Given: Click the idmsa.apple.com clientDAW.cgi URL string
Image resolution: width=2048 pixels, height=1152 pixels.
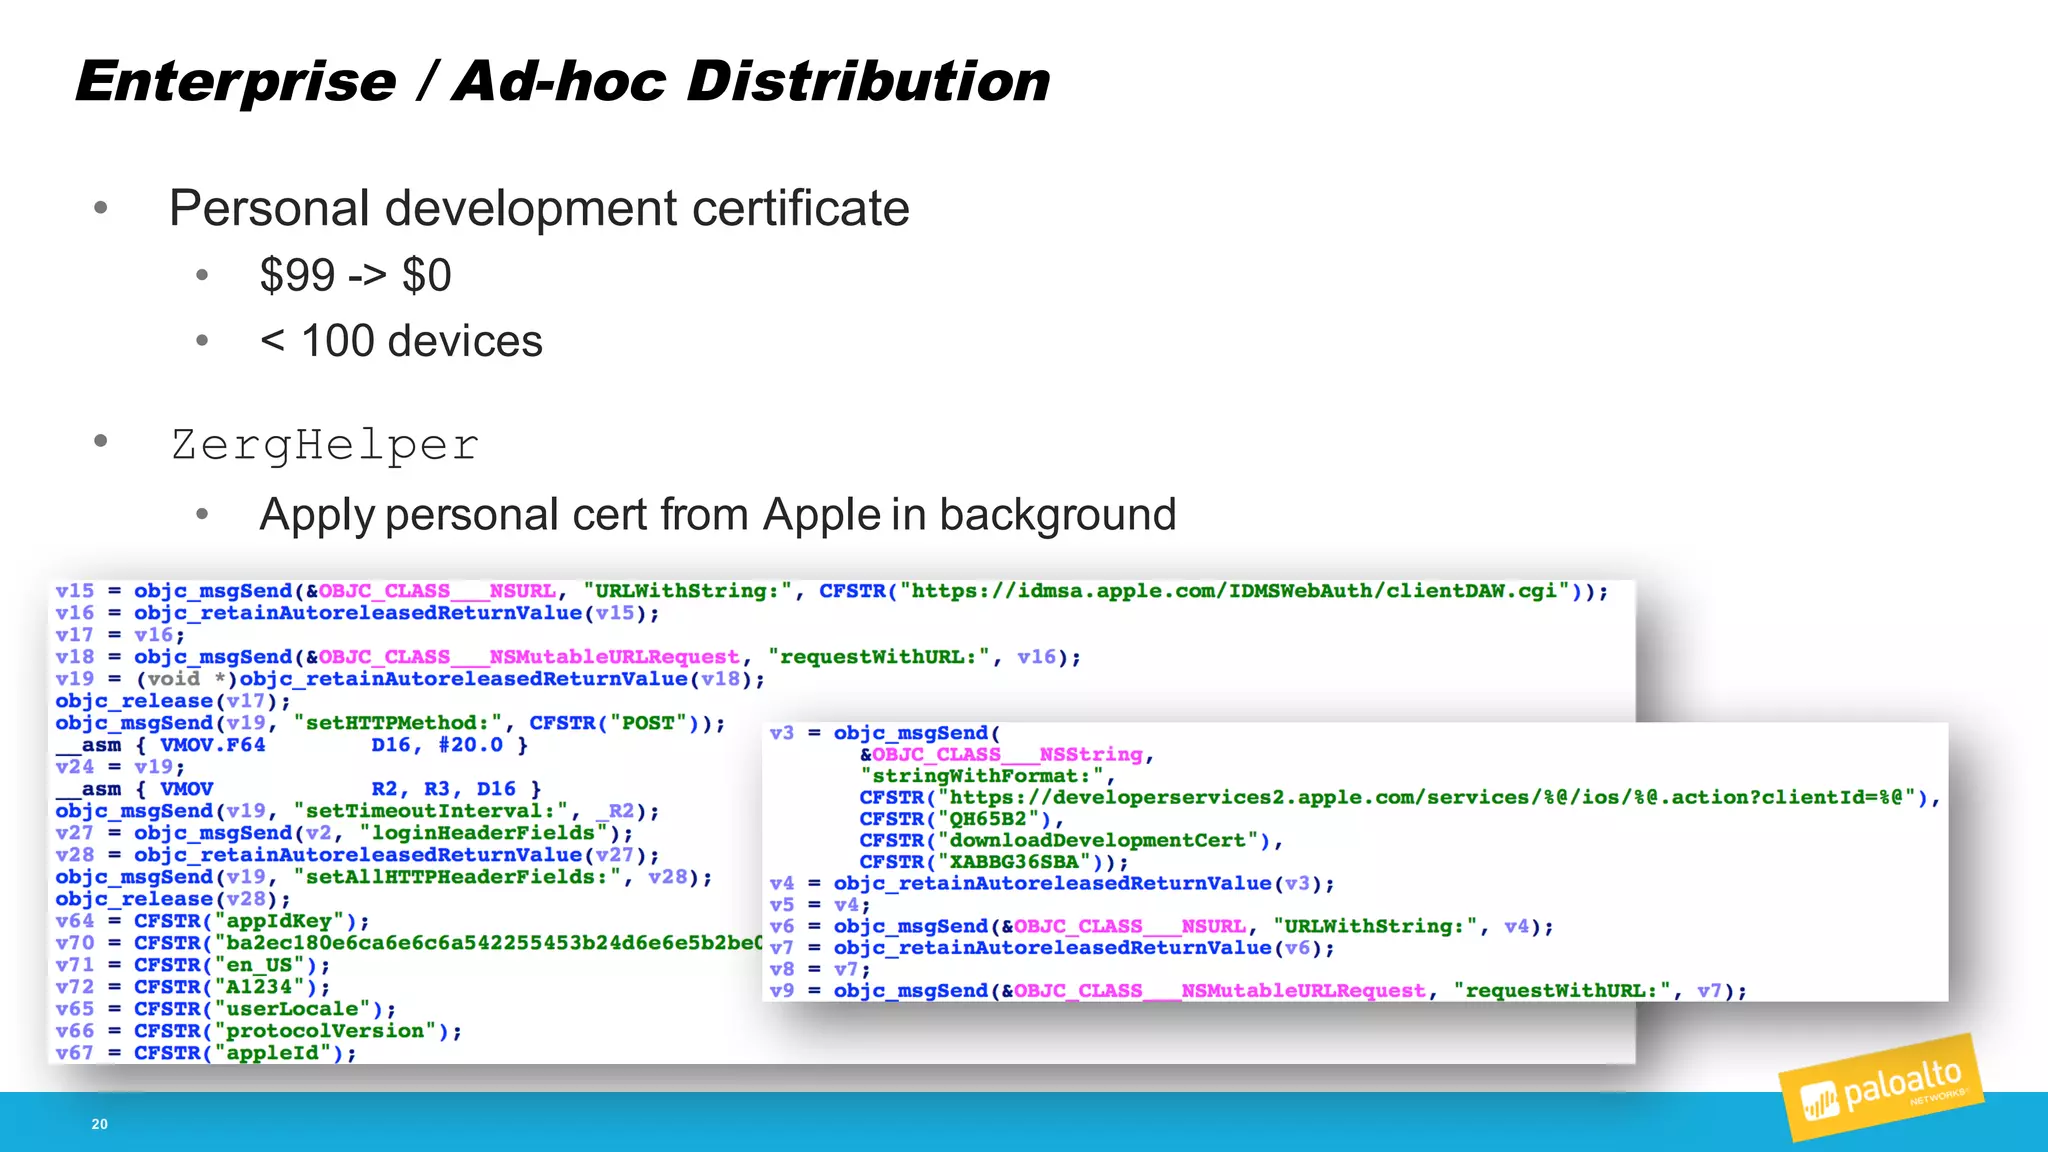Looking at the screenshot, I should coord(1234,591).
